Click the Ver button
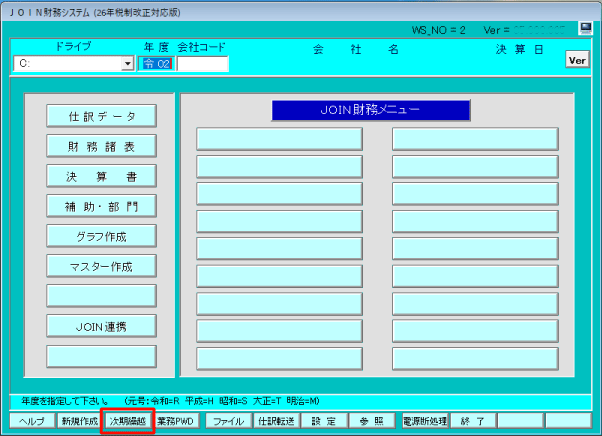 [577, 60]
